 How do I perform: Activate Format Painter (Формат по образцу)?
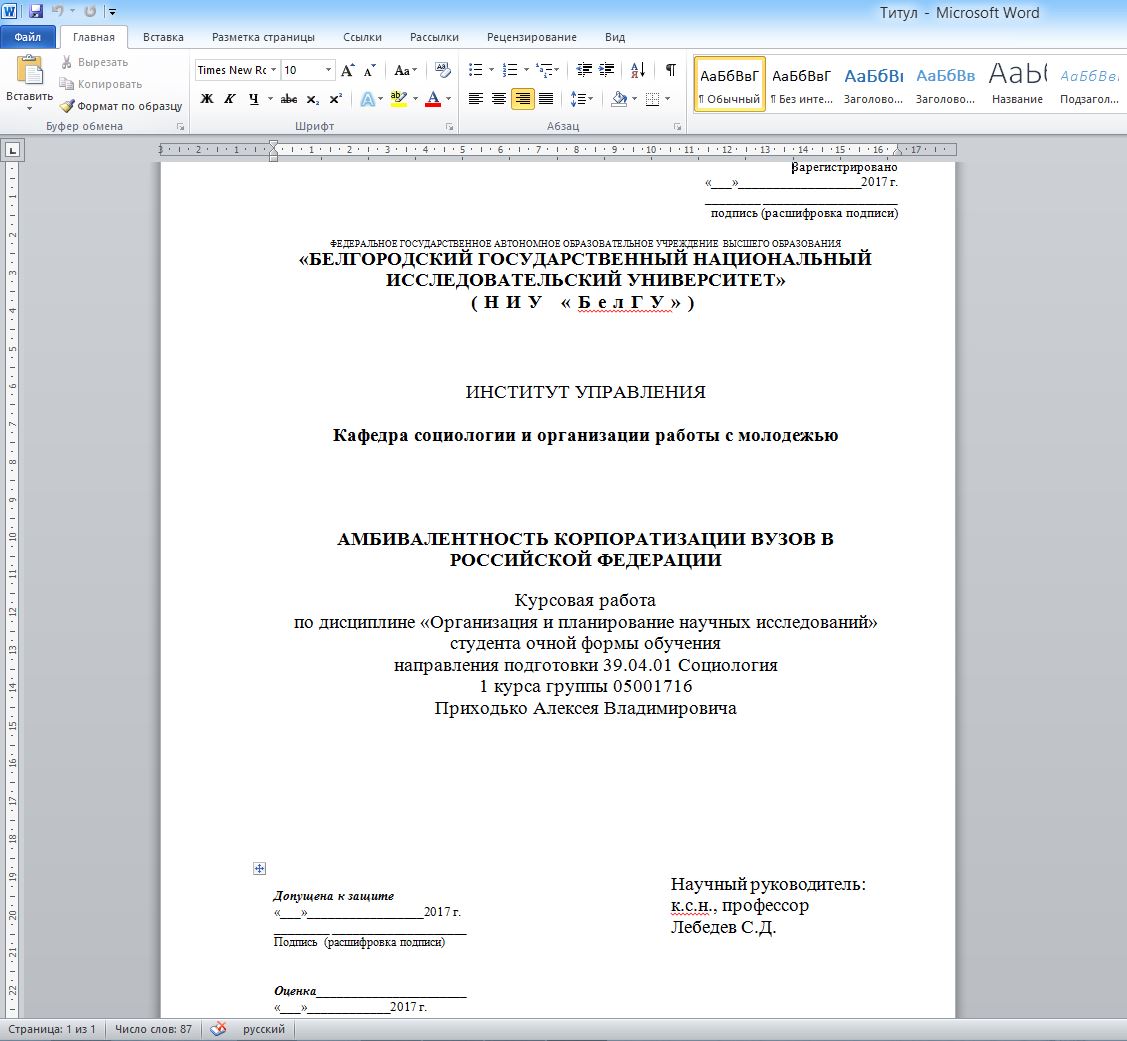[121, 106]
